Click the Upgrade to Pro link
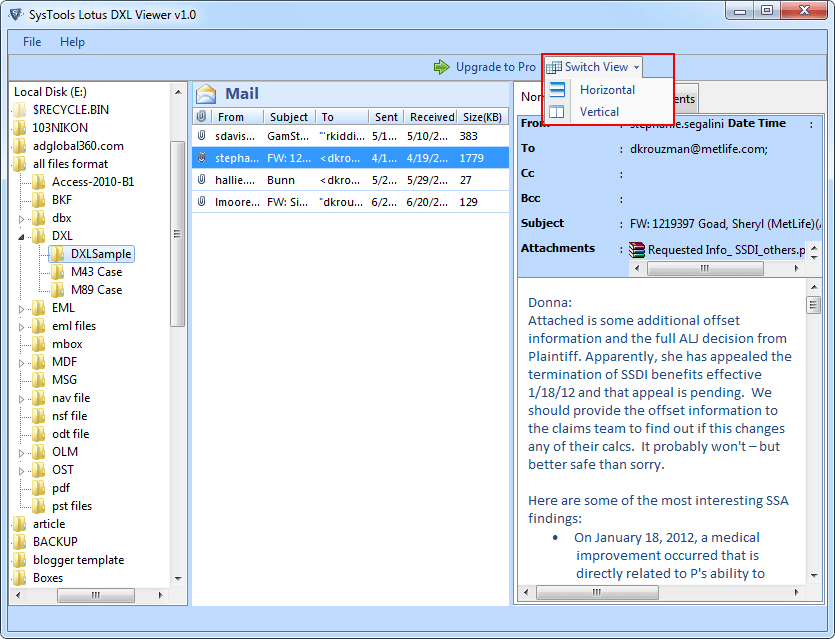 point(496,67)
